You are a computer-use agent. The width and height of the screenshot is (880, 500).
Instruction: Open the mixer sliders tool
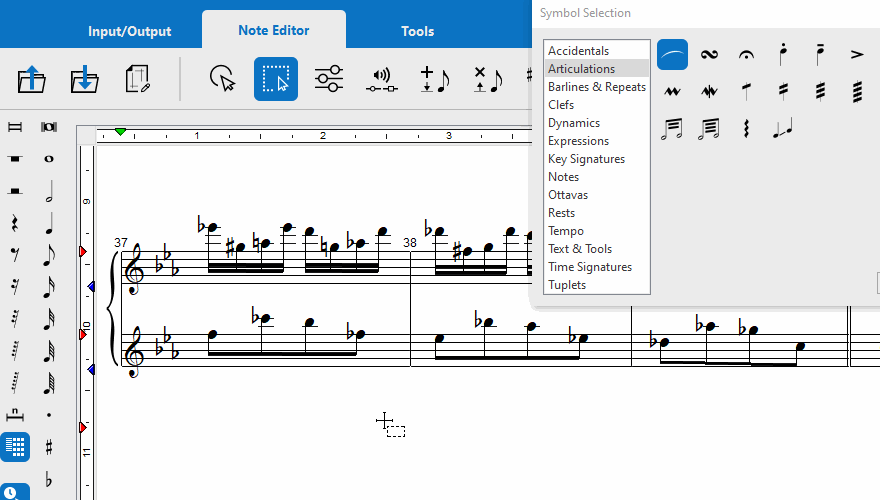[x=329, y=79]
